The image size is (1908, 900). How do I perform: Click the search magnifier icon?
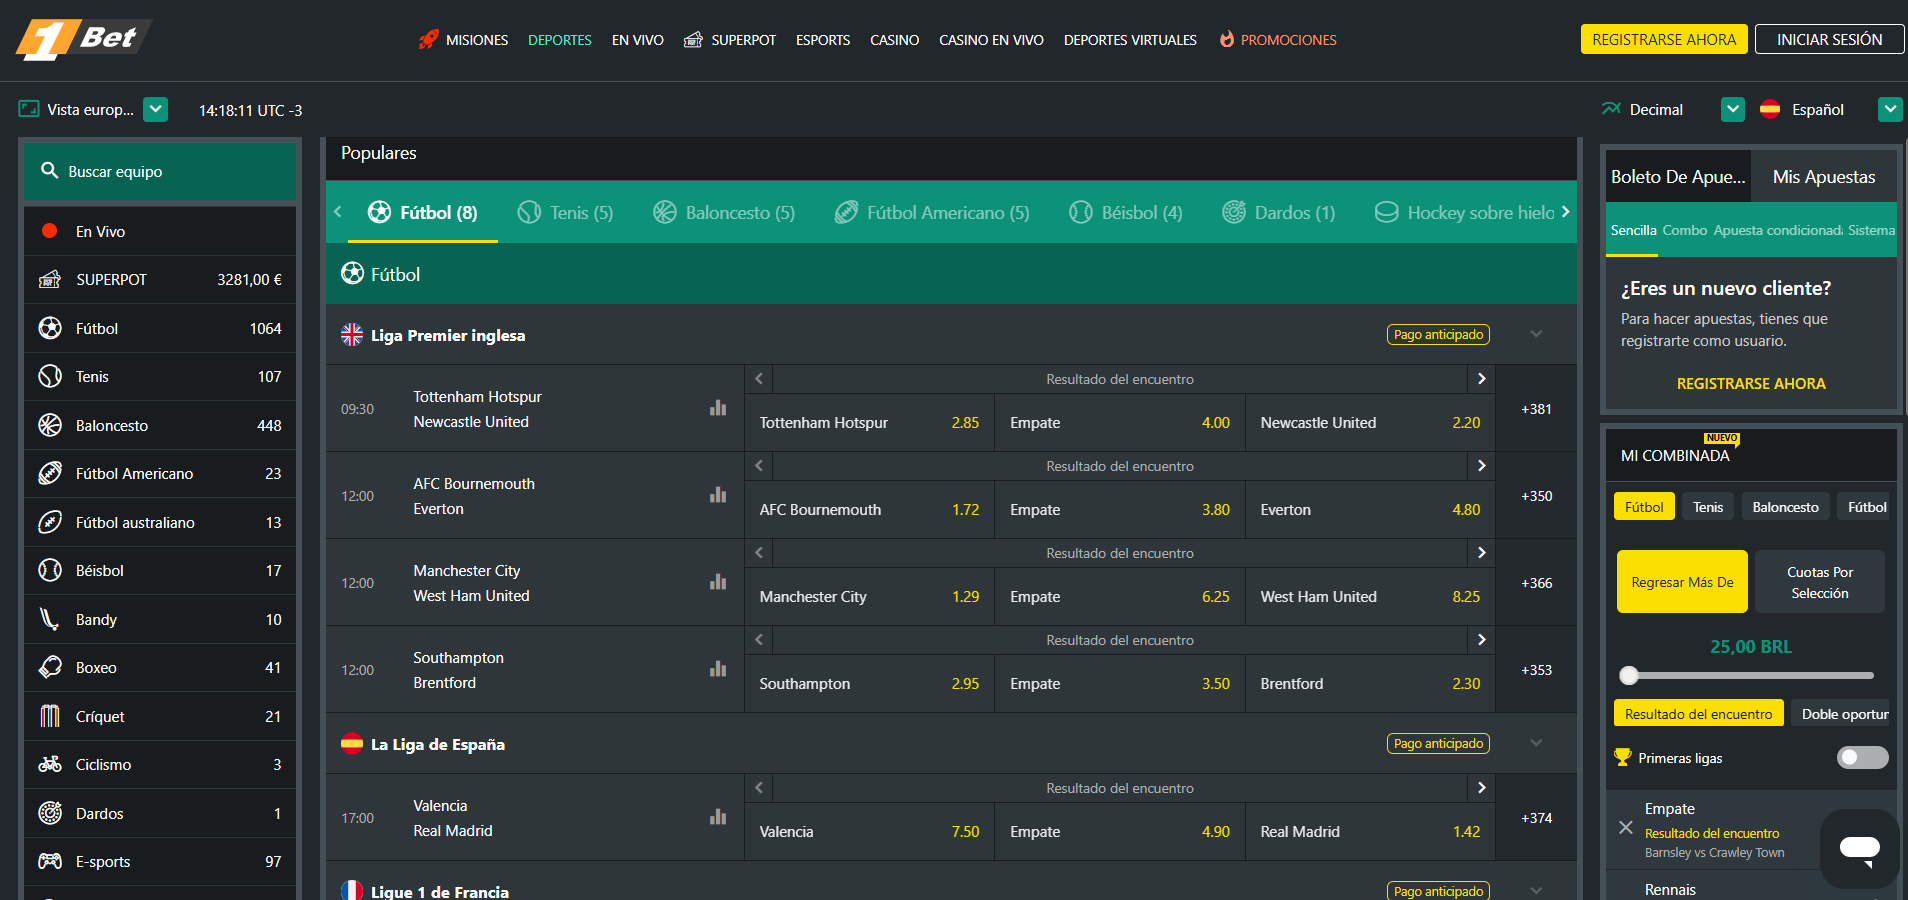[49, 171]
